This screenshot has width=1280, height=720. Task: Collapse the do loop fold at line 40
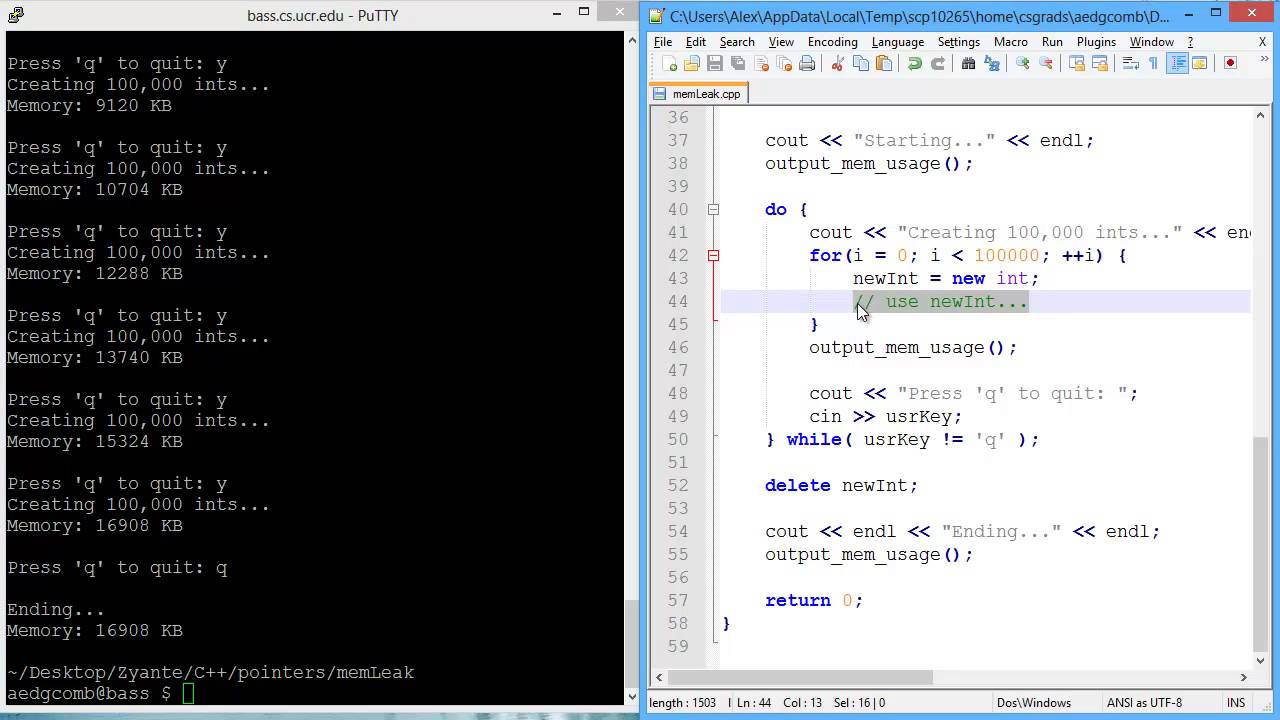[x=713, y=210]
